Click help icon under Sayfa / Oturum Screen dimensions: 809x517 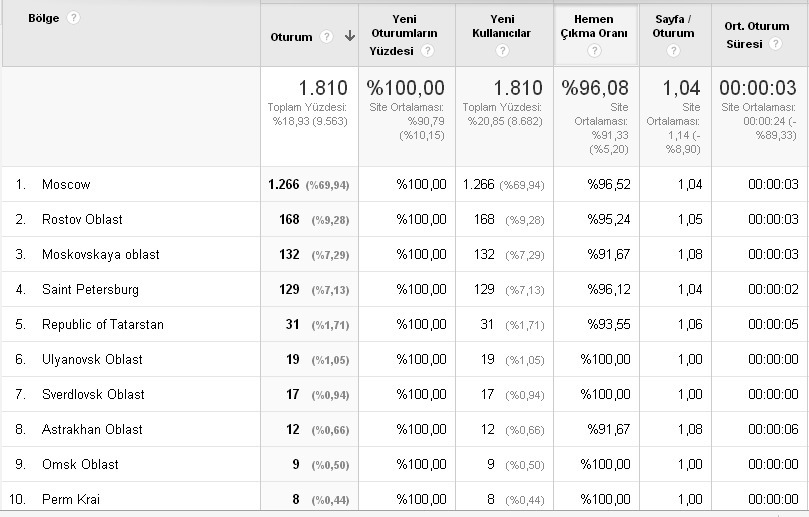pyautogui.click(x=673, y=51)
